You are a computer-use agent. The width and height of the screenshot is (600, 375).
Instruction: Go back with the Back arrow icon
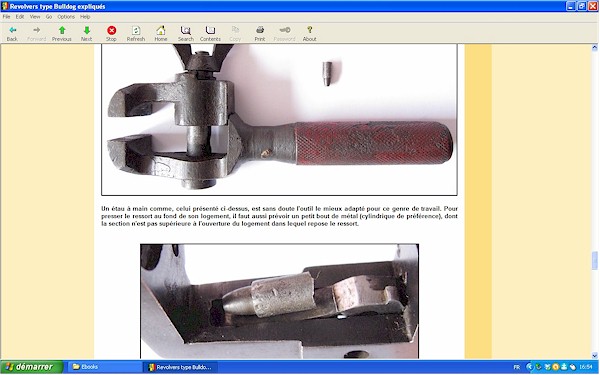(12, 33)
